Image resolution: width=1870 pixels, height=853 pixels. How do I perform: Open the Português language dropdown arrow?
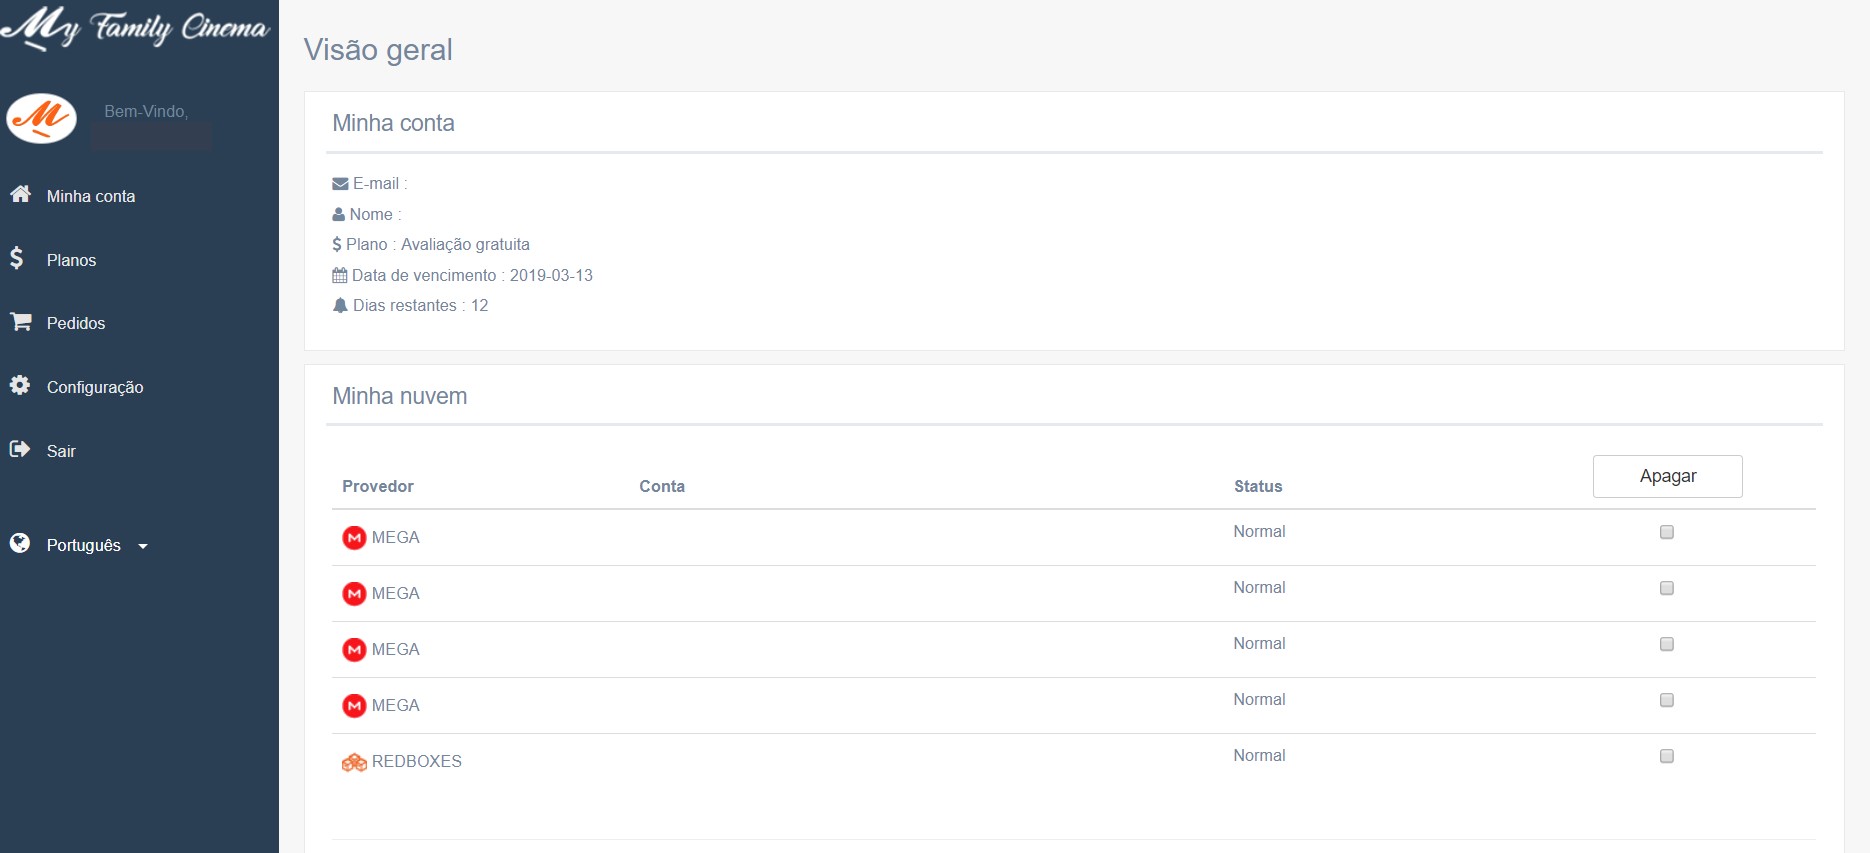[143, 547]
